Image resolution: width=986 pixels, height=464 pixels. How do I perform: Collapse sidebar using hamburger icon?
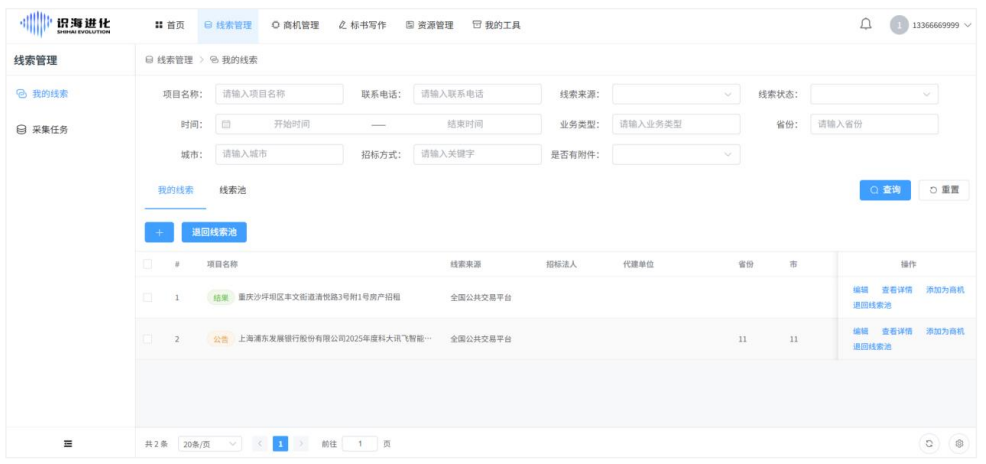coord(67,442)
